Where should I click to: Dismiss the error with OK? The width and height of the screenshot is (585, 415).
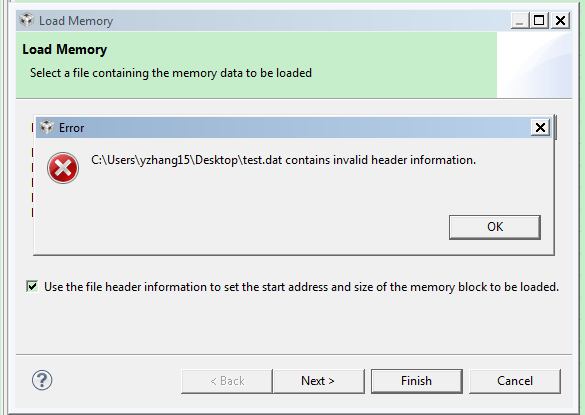pyautogui.click(x=495, y=227)
